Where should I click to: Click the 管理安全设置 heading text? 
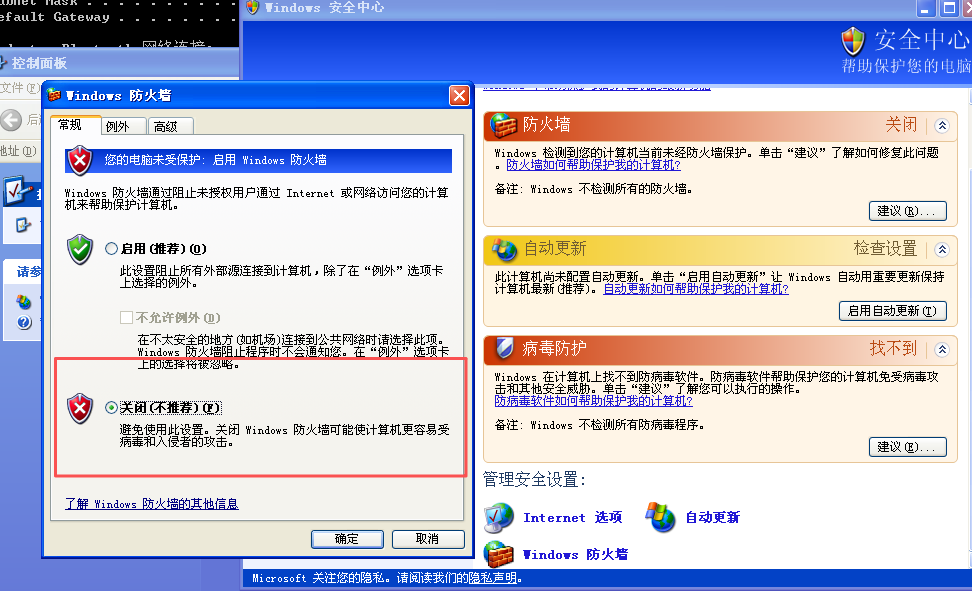tap(534, 479)
